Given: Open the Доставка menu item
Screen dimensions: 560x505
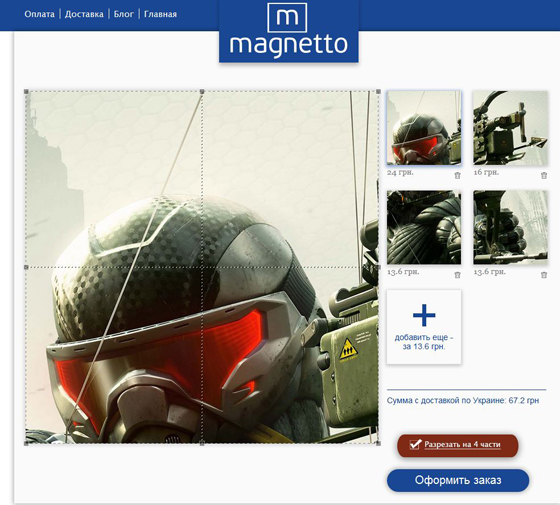Looking at the screenshot, I should pos(84,14).
